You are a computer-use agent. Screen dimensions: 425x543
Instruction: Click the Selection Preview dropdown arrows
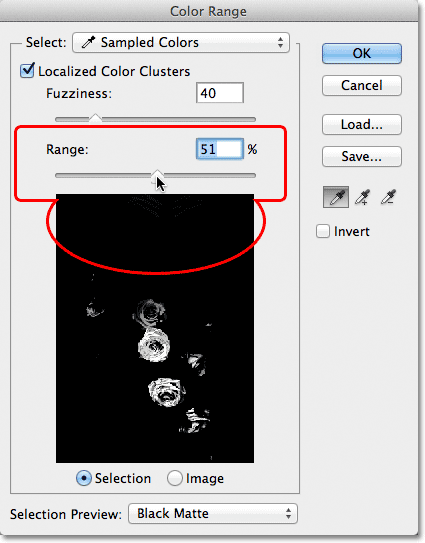click(288, 513)
